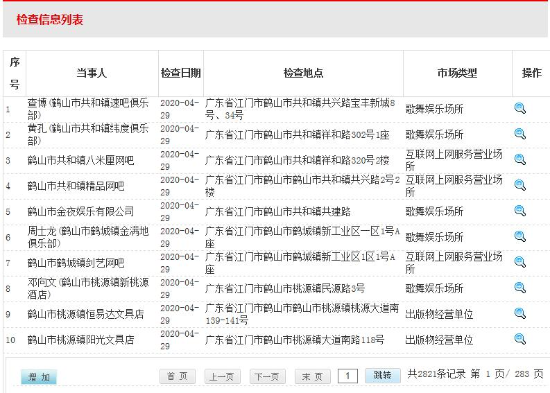Click the 检查地点 column header
The image size is (550, 393).
(x=303, y=73)
